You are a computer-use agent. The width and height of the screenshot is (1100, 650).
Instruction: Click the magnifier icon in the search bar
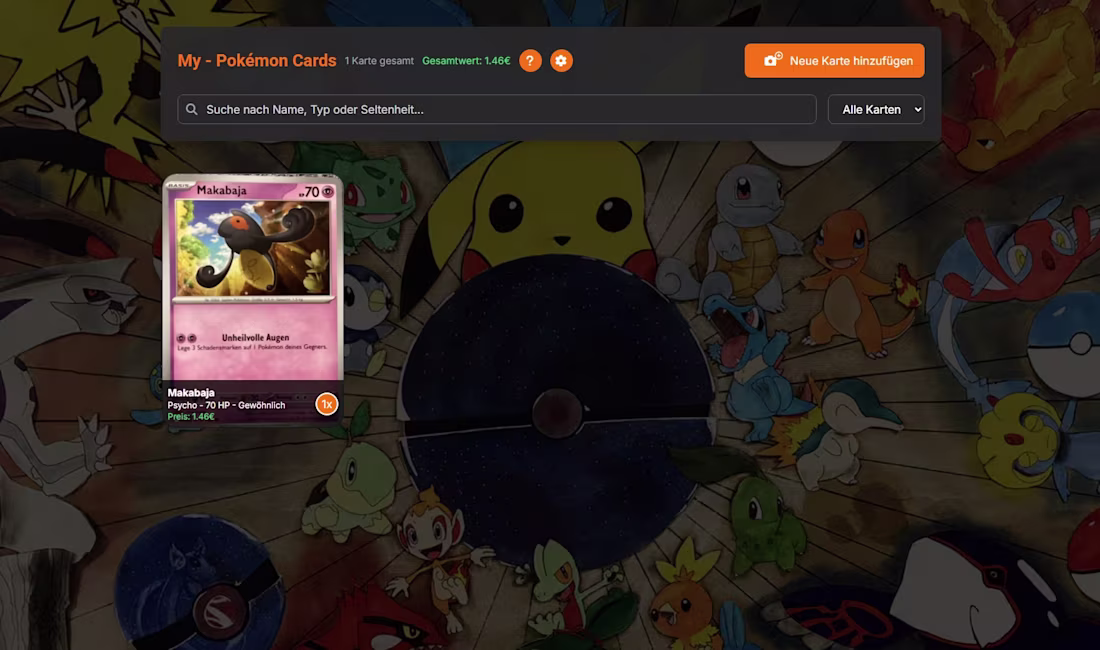point(191,109)
